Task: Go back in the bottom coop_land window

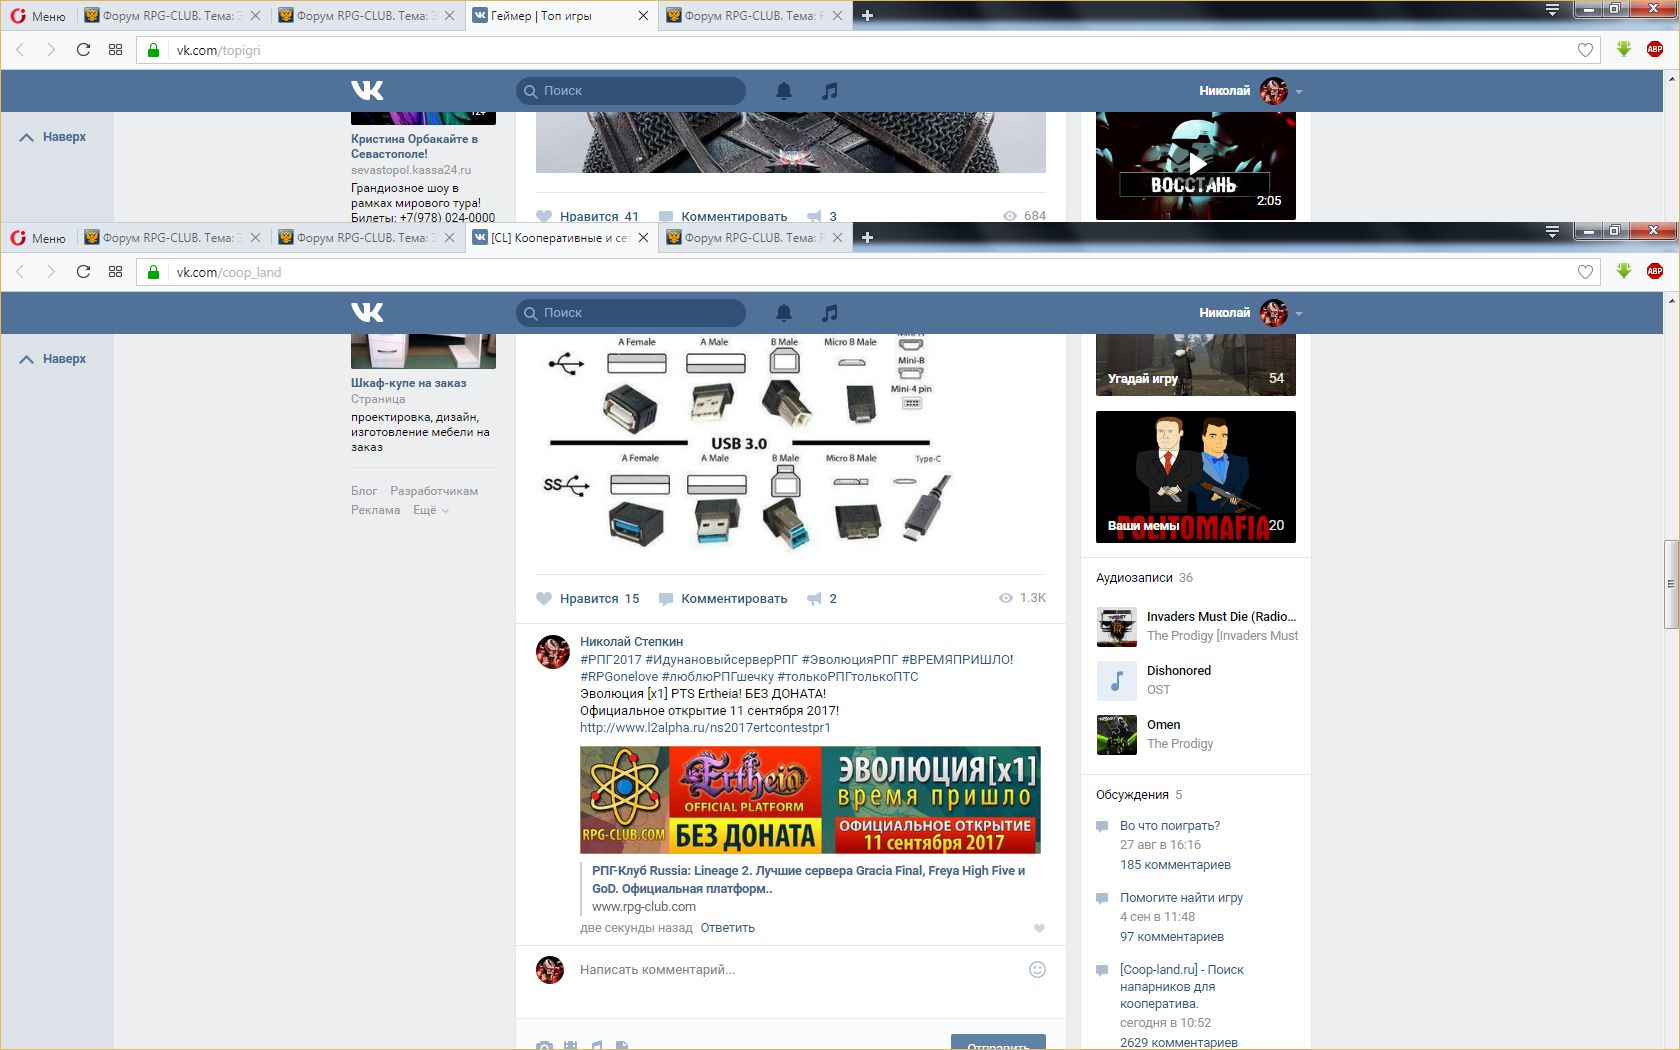Action: coord(20,272)
